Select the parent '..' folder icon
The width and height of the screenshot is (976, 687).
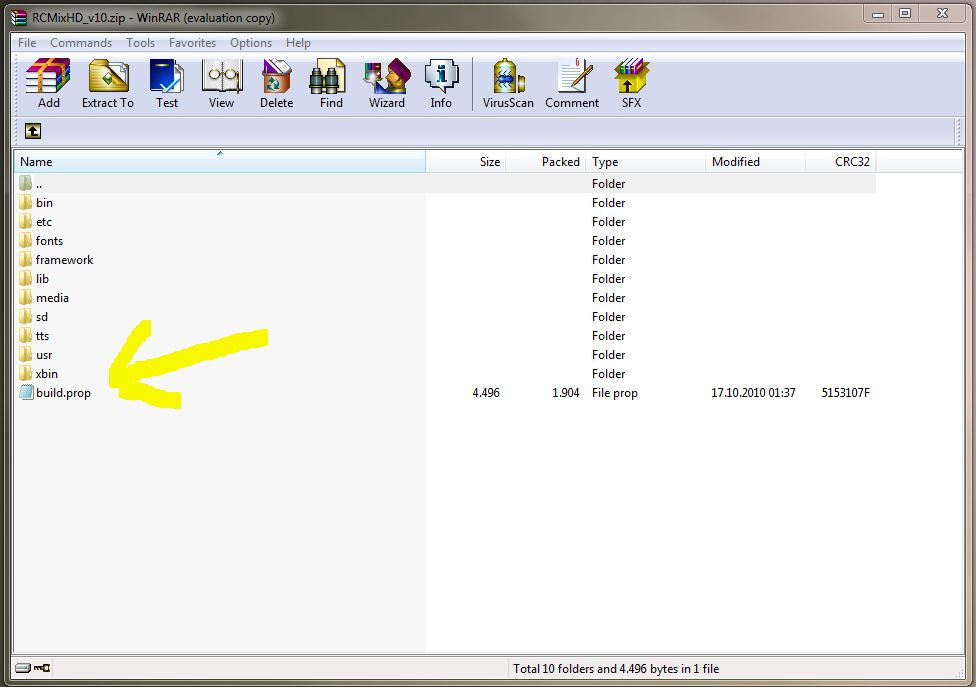(x=26, y=183)
